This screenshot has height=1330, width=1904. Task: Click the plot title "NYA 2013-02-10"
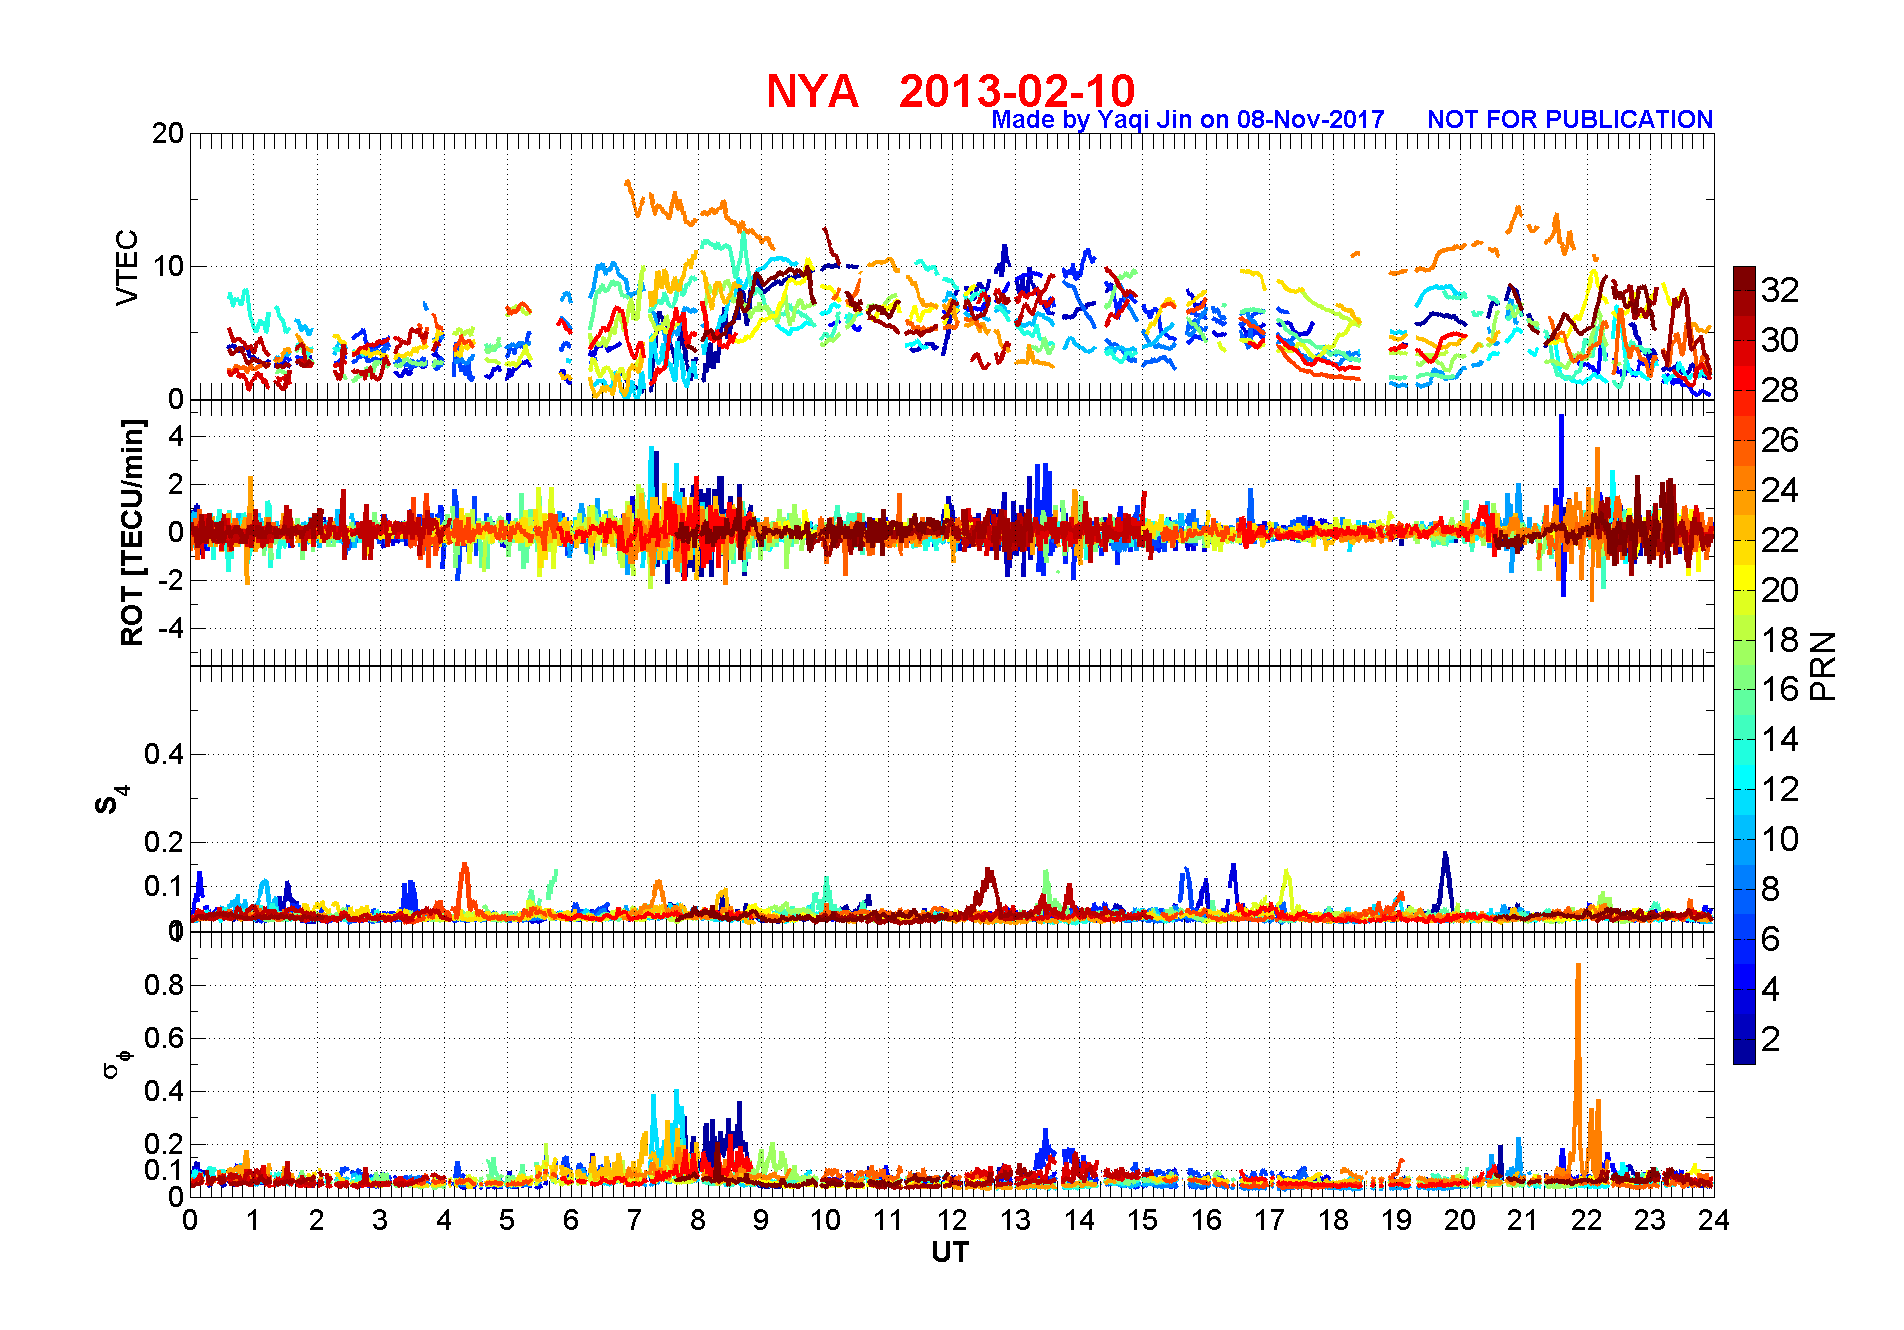tap(950, 91)
